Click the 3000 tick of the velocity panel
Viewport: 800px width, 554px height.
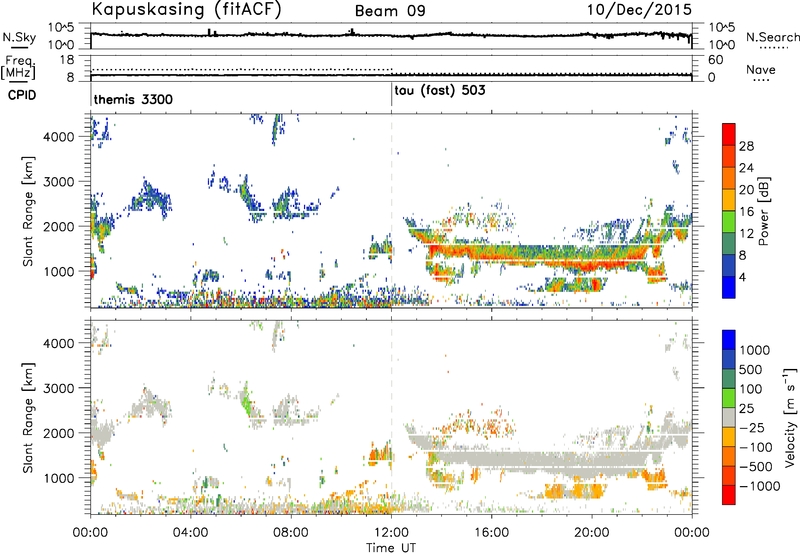59,388
